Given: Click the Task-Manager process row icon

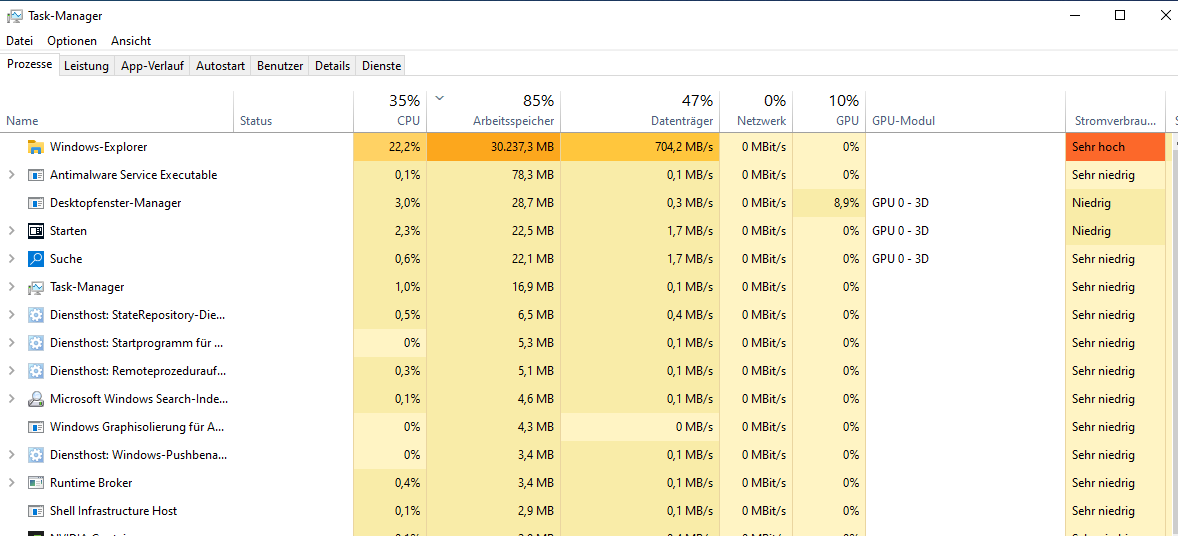Looking at the screenshot, I should [35, 287].
